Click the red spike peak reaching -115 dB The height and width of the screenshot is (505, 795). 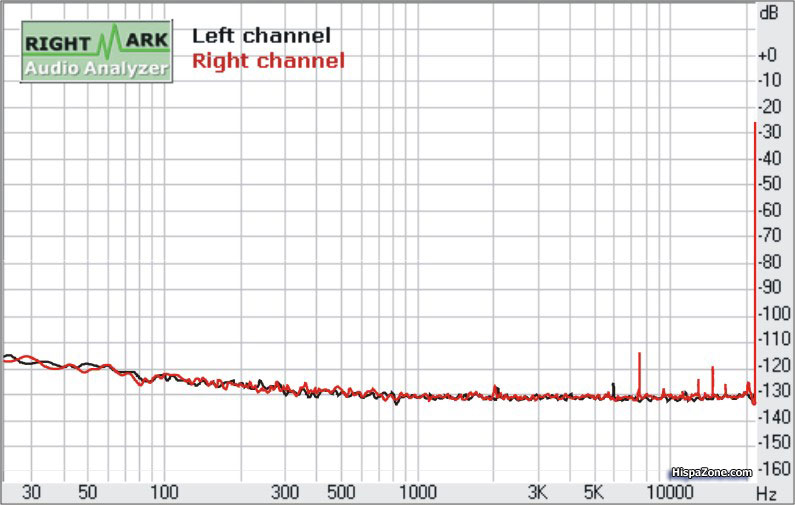[x=637, y=356]
